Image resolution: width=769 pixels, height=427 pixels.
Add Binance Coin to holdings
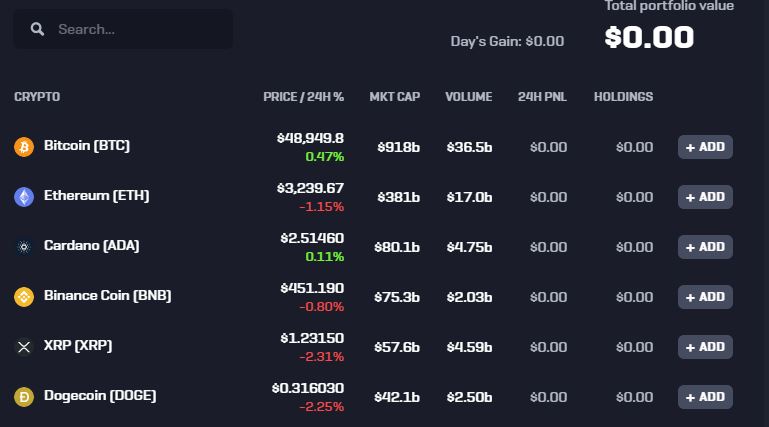(705, 297)
